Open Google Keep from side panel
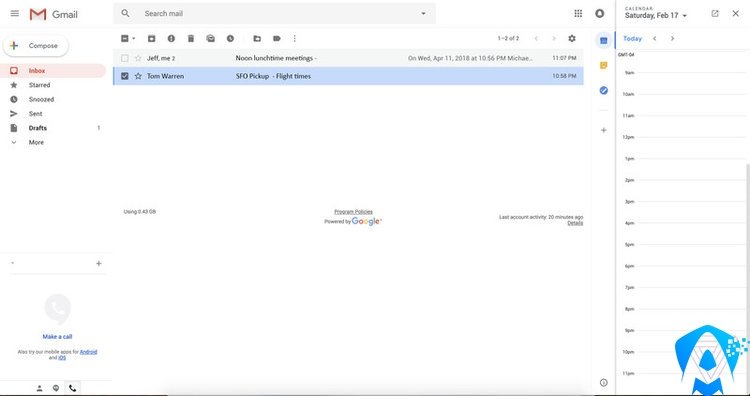Screen dimensions: 750x396 (x=604, y=66)
